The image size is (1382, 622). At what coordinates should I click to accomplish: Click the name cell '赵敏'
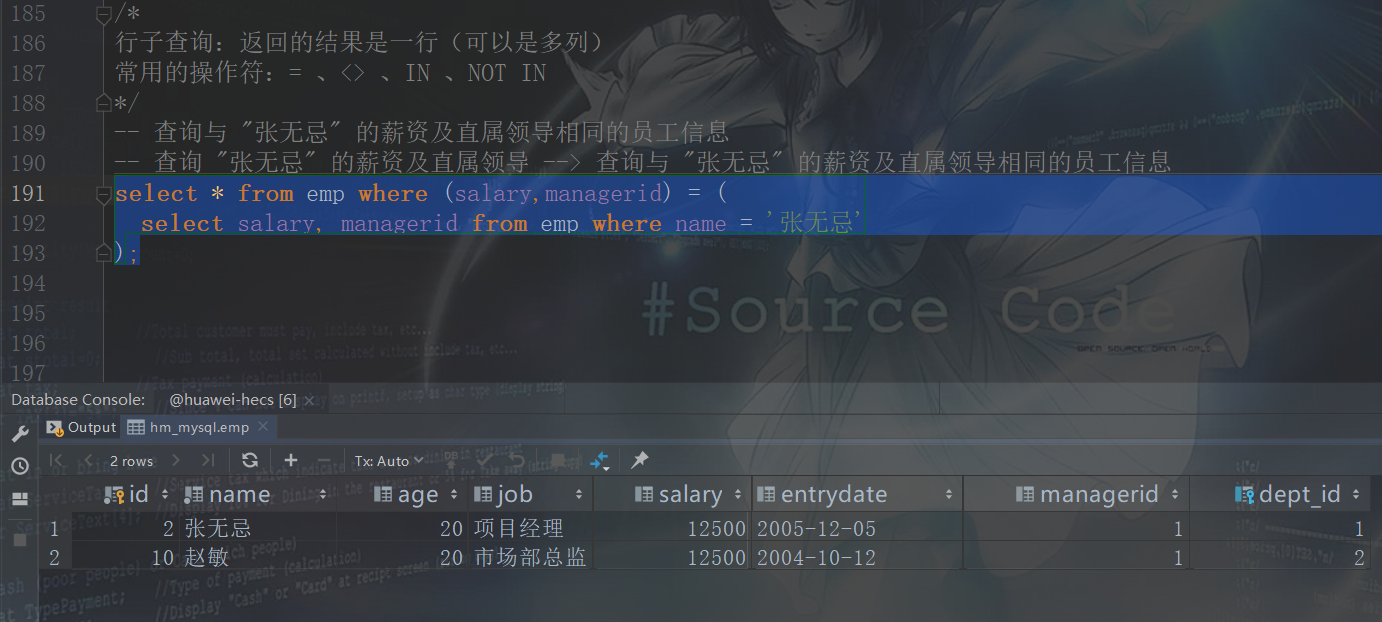pyautogui.click(x=206, y=558)
